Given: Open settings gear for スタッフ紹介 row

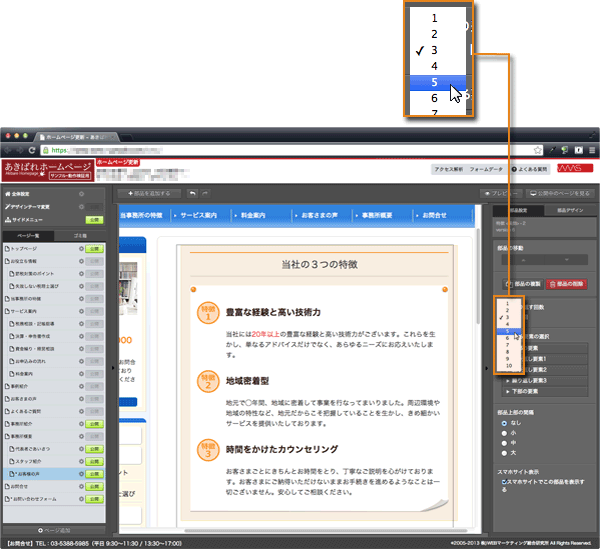Looking at the screenshot, I should (81, 461).
